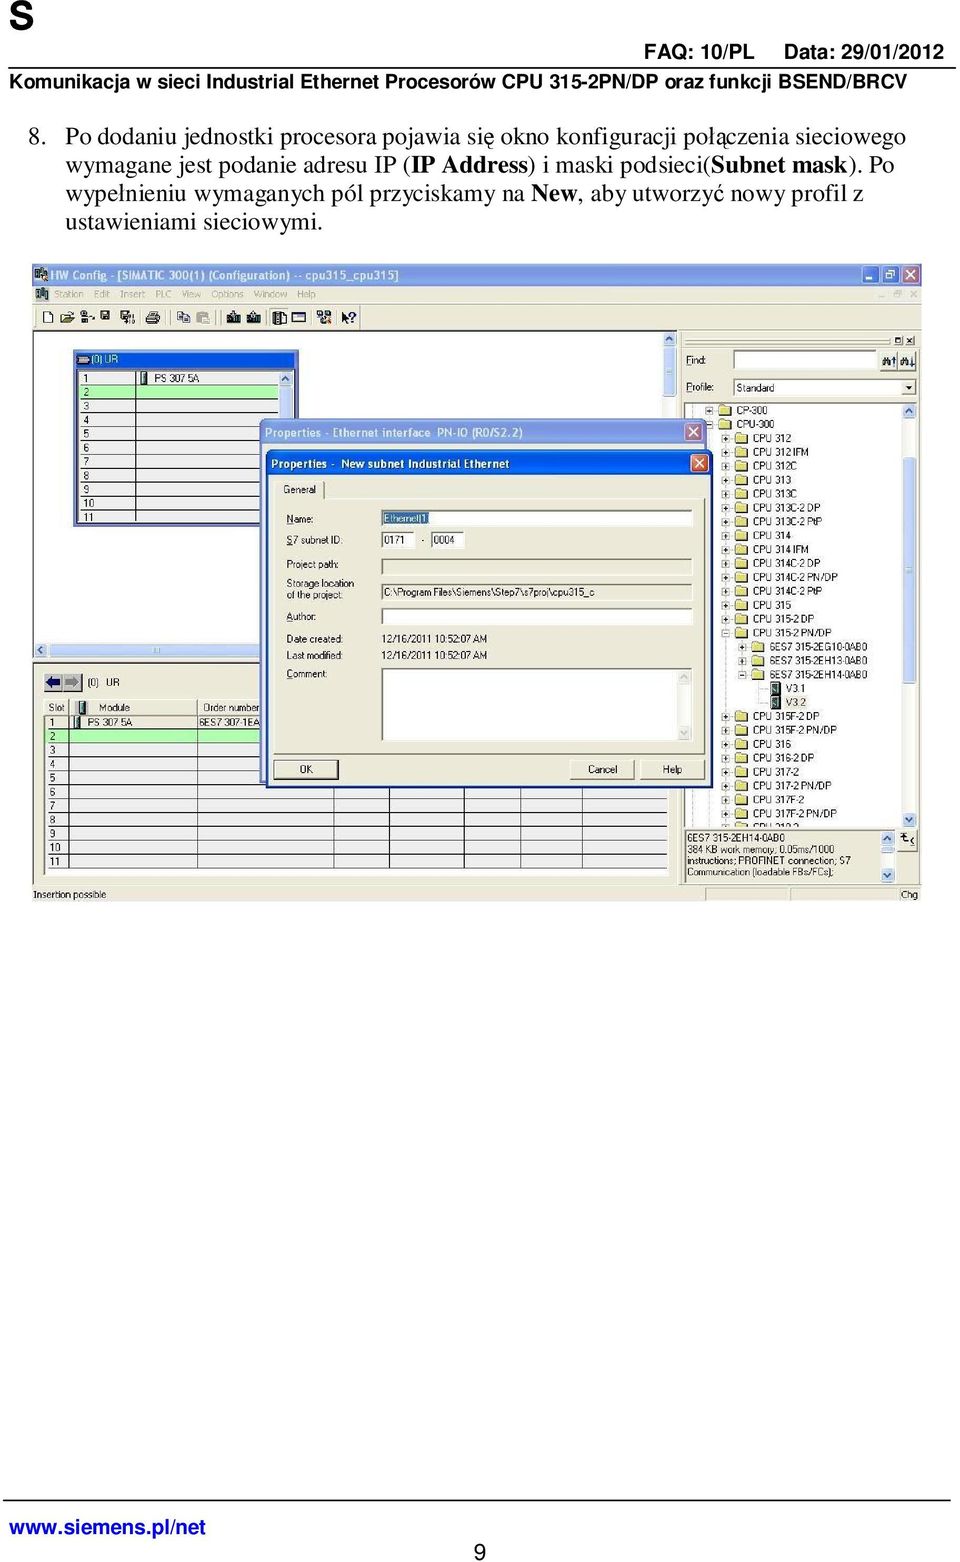Screen dimensions: 960x1562
Task: Click the Configure Network toolbar icon
Action: pyautogui.click(x=324, y=317)
